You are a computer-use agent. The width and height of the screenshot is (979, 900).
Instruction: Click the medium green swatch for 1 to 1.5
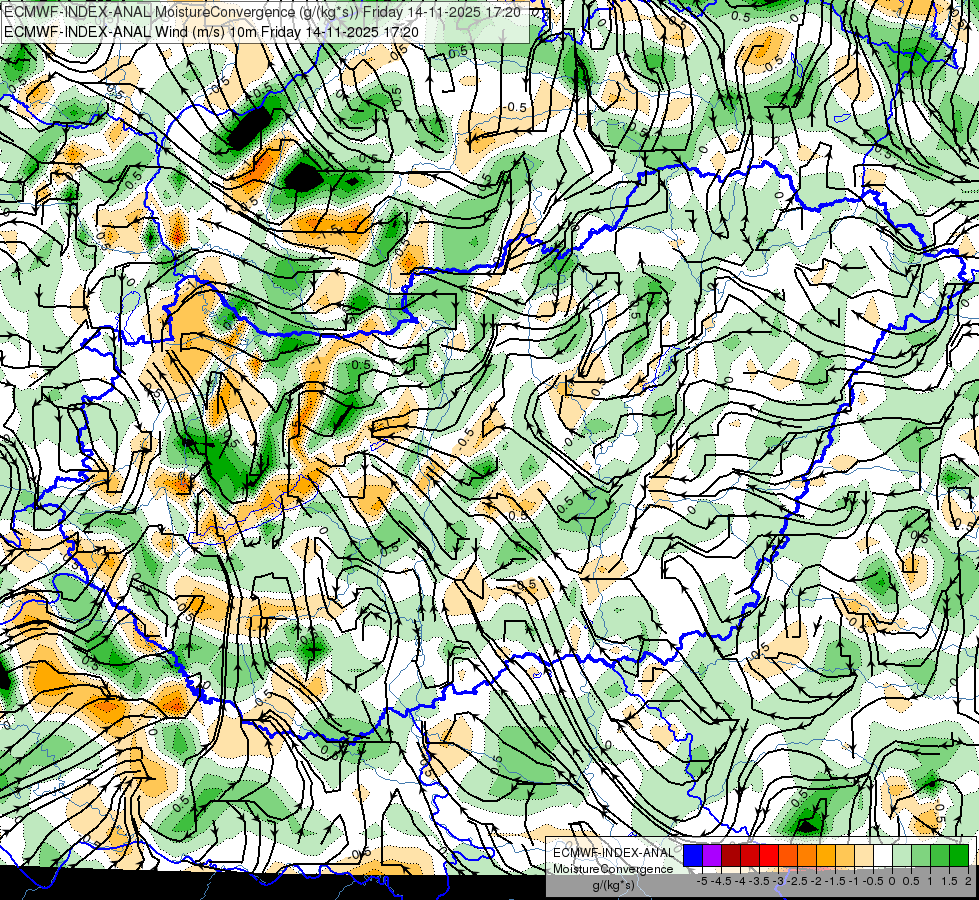pyautogui.click(x=940, y=856)
